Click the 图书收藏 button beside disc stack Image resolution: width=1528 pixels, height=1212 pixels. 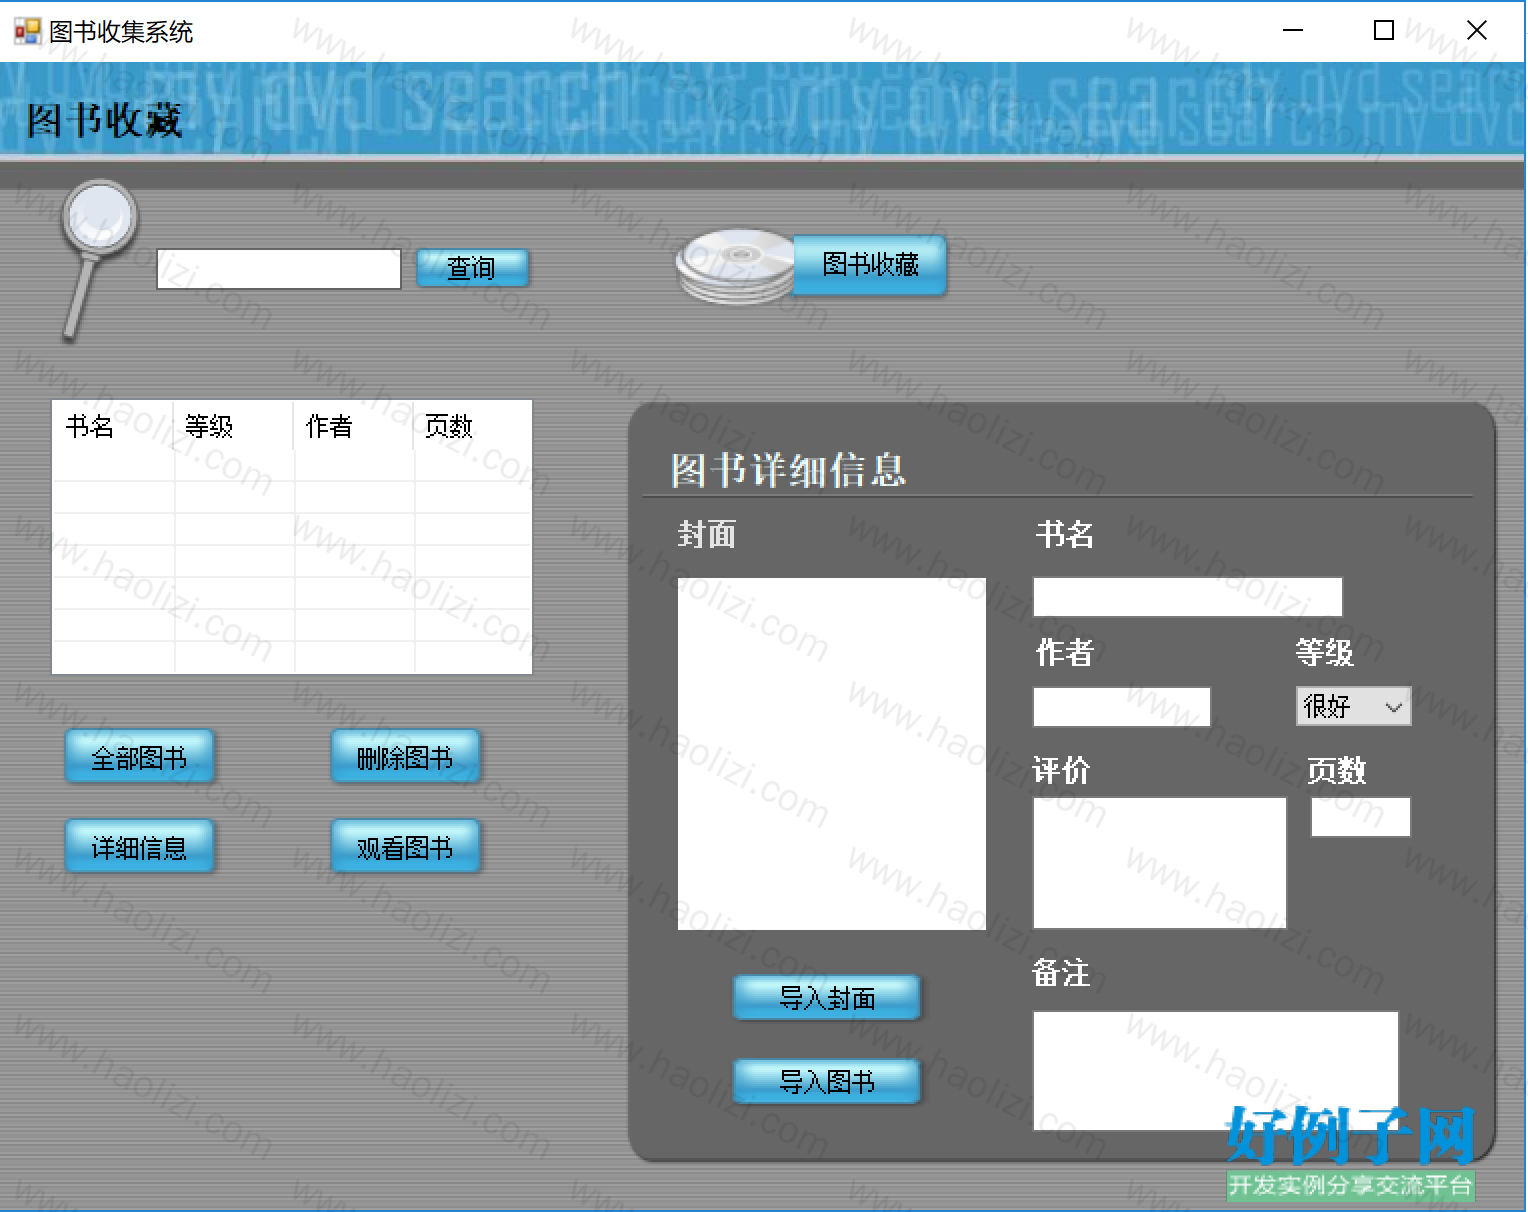[x=869, y=264]
